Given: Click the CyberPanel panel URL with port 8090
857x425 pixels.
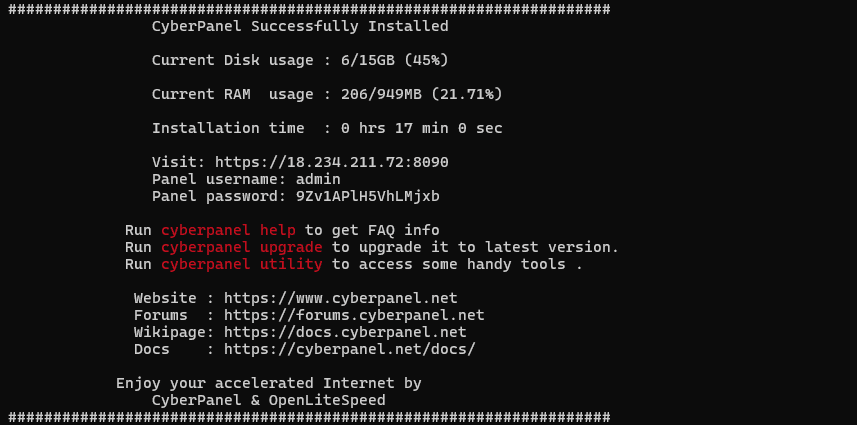Looking at the screenshot, I should coord(331,162).
